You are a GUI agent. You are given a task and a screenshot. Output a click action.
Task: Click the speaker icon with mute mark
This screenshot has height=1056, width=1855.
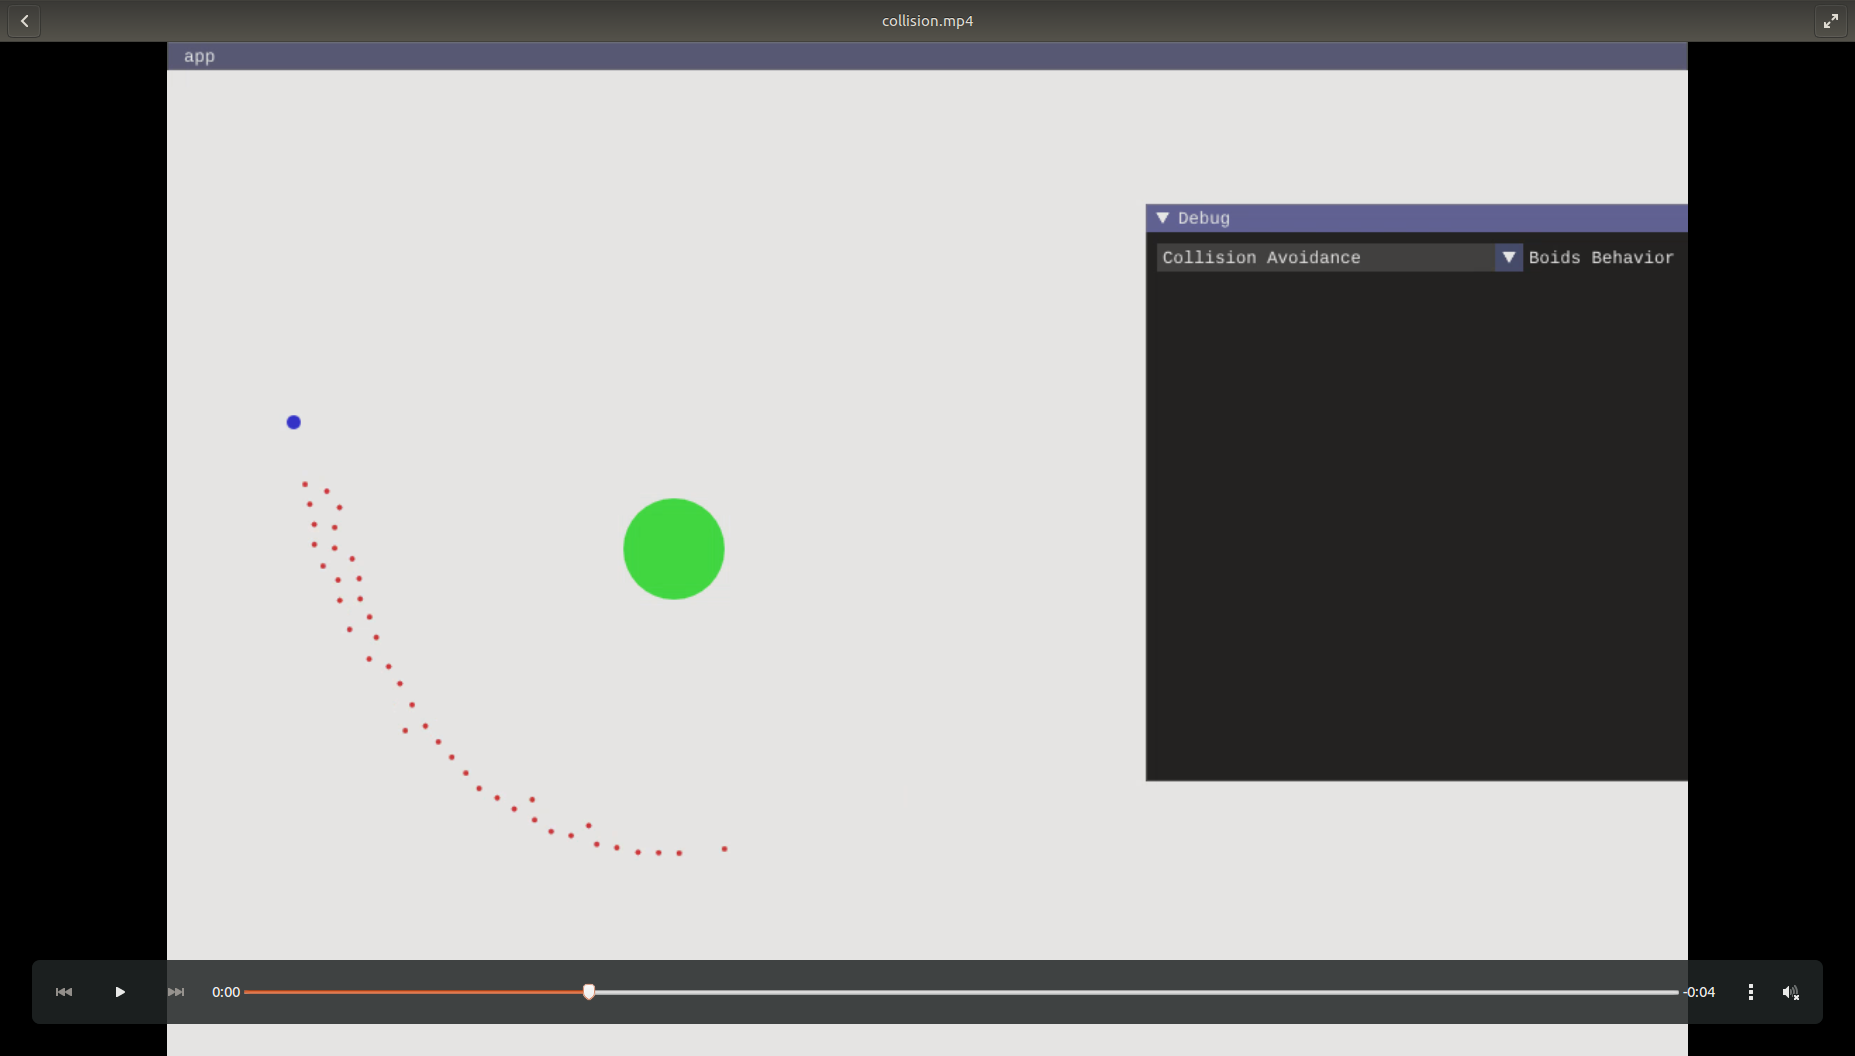point(1790,992)
